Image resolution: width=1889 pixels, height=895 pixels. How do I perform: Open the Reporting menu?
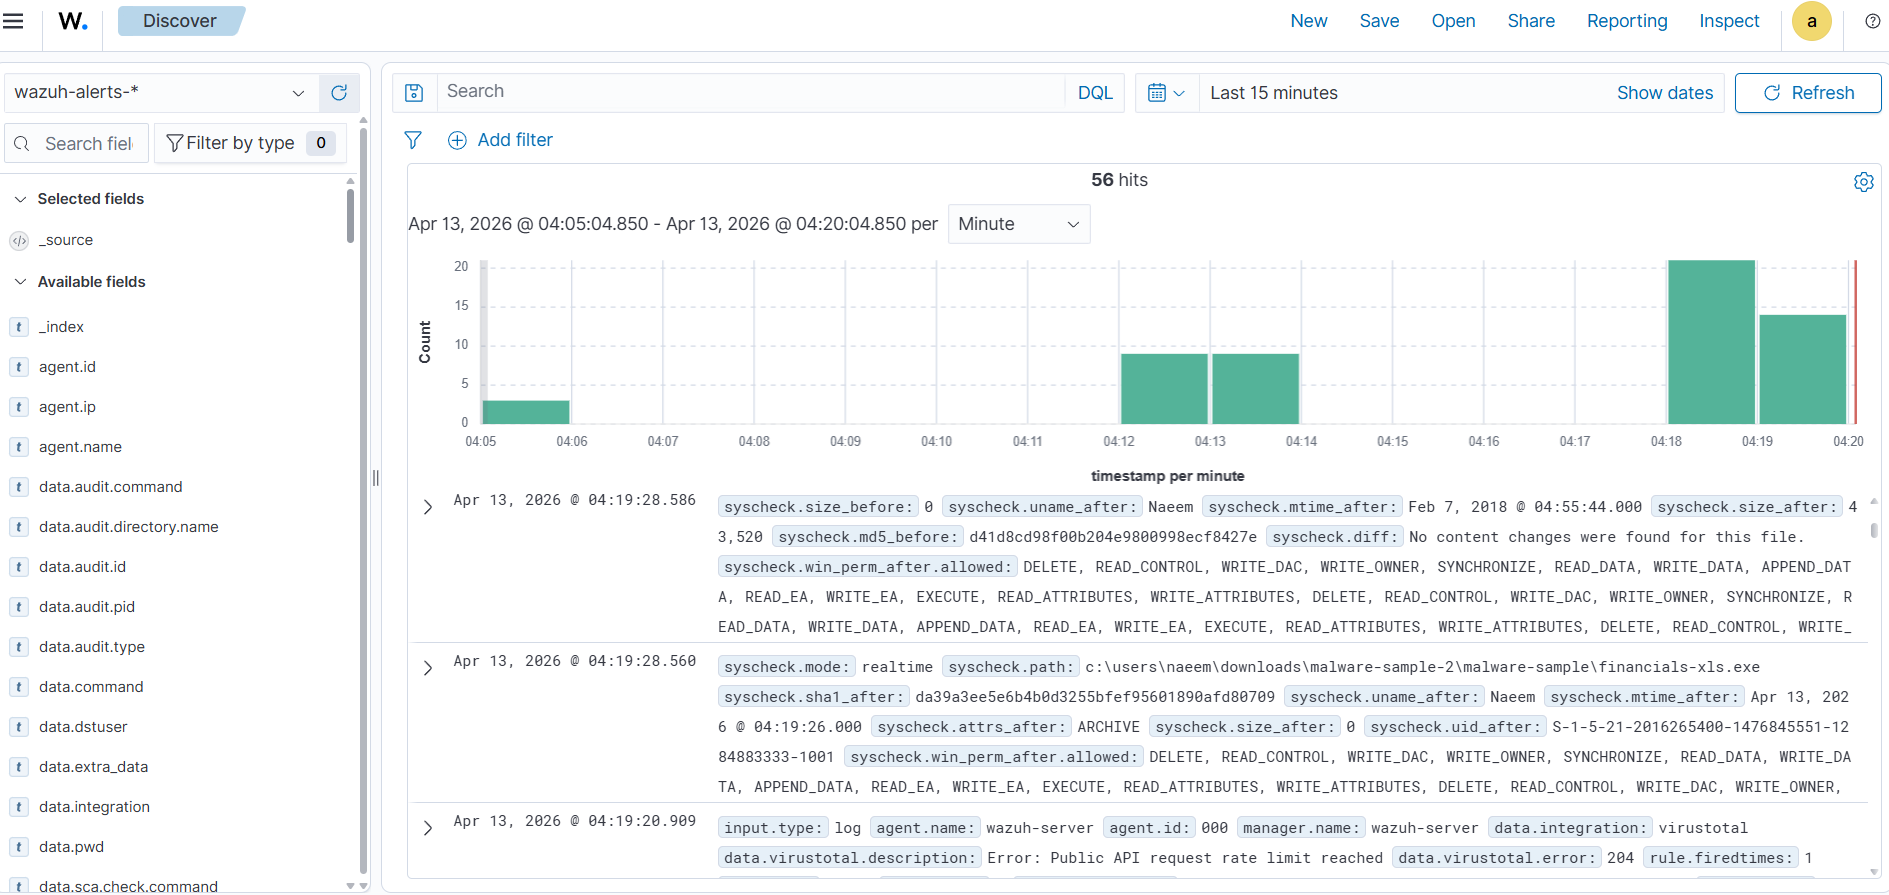tap(1627, 21)
